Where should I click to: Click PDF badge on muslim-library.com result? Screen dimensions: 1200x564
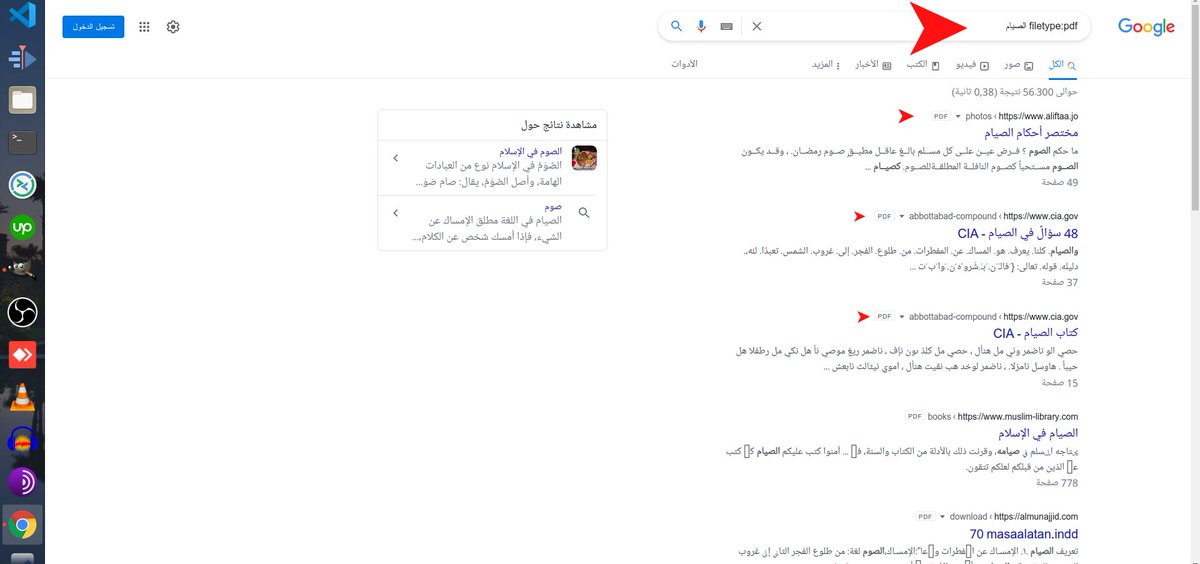pos(915,417)
